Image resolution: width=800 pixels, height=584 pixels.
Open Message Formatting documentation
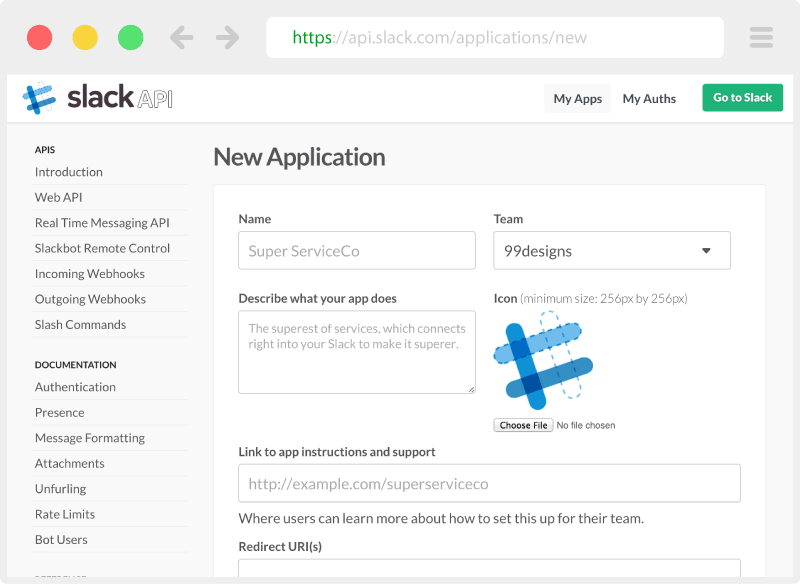coord(90,438)
